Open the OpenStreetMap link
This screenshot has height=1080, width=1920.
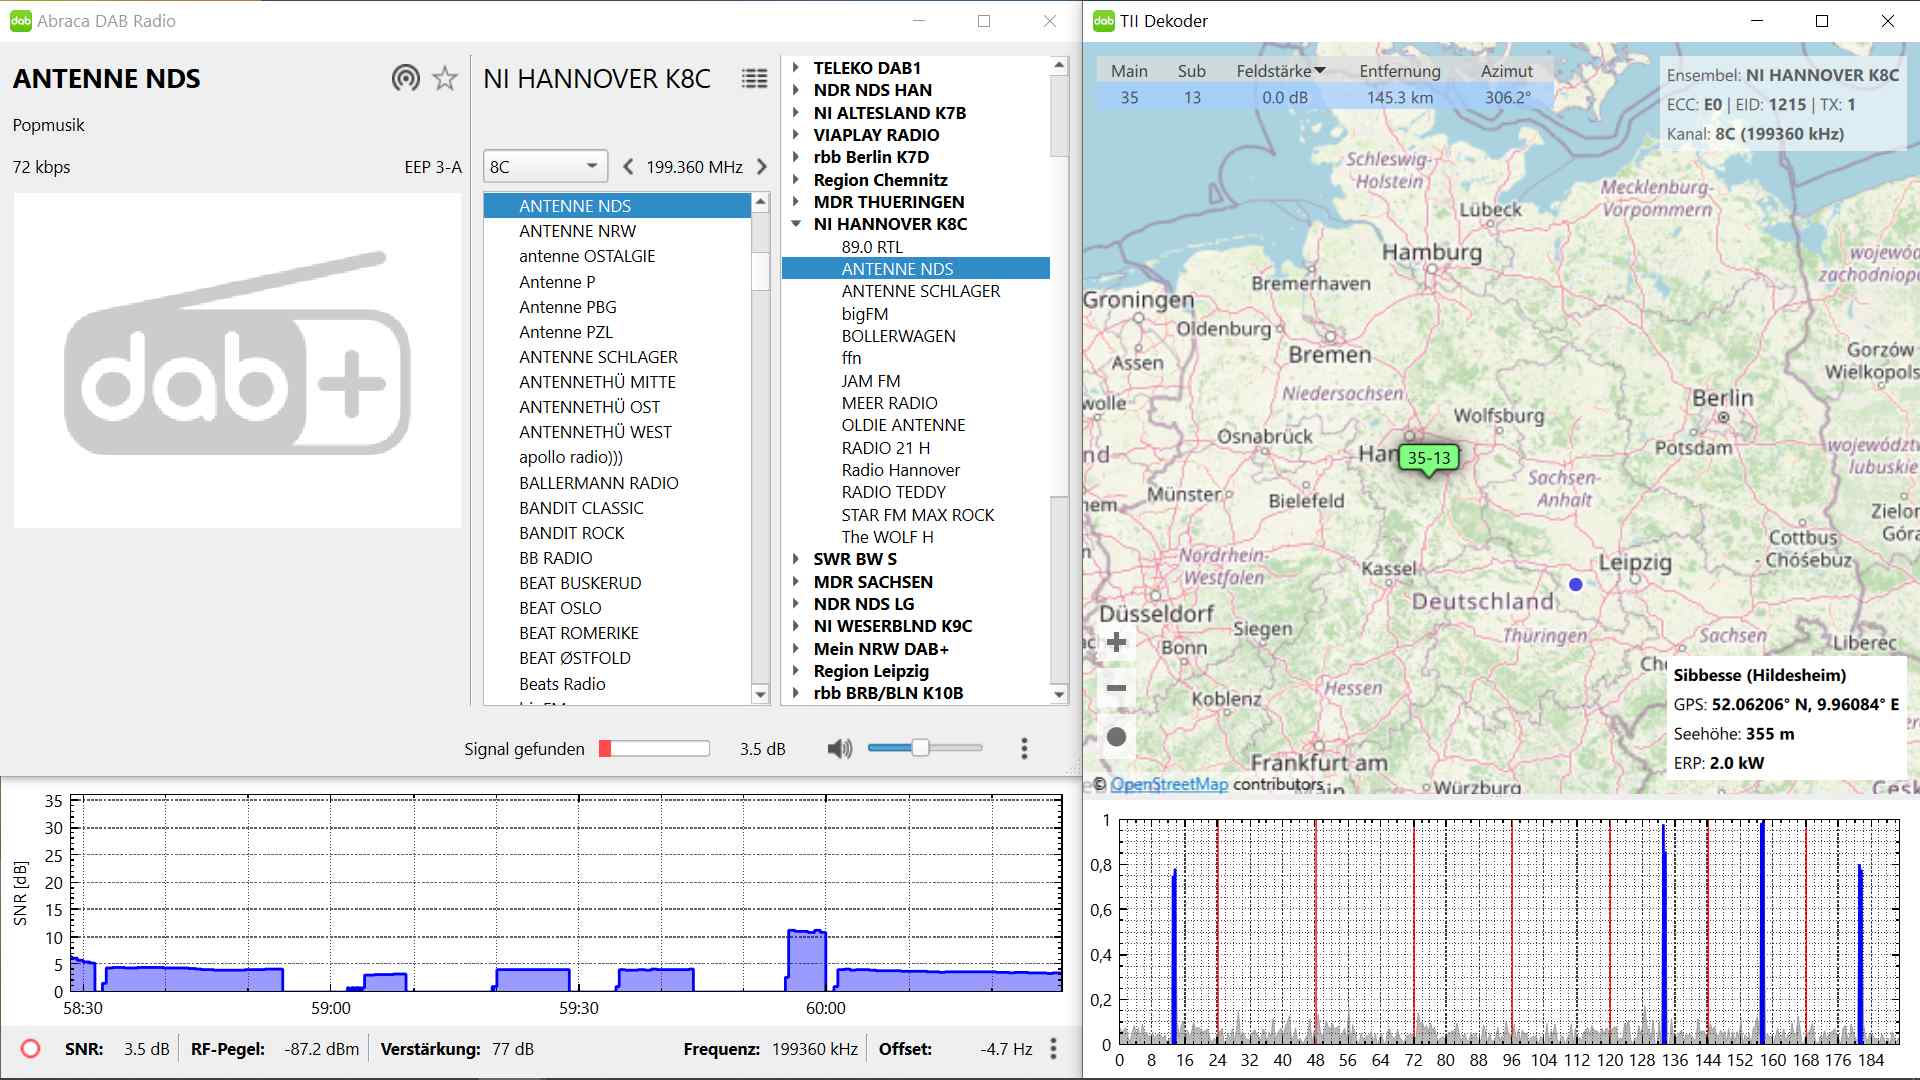[x=1168, y=785]
